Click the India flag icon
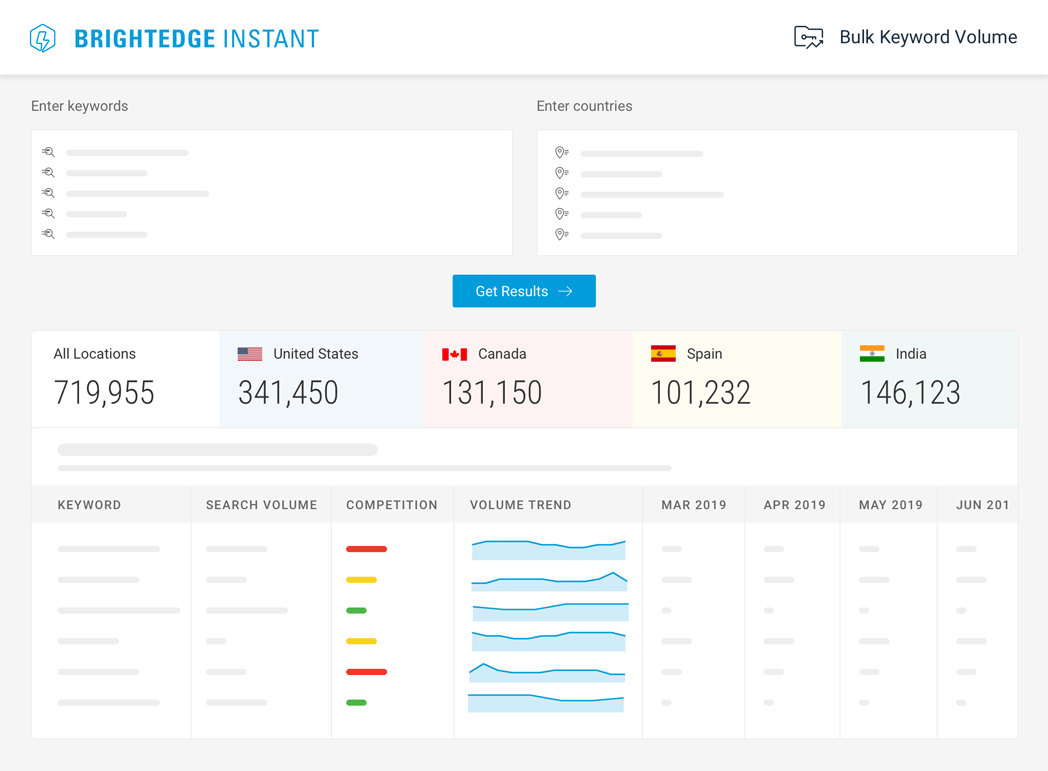The width and height of the screenshot is (1048, 771). [872, 354]
